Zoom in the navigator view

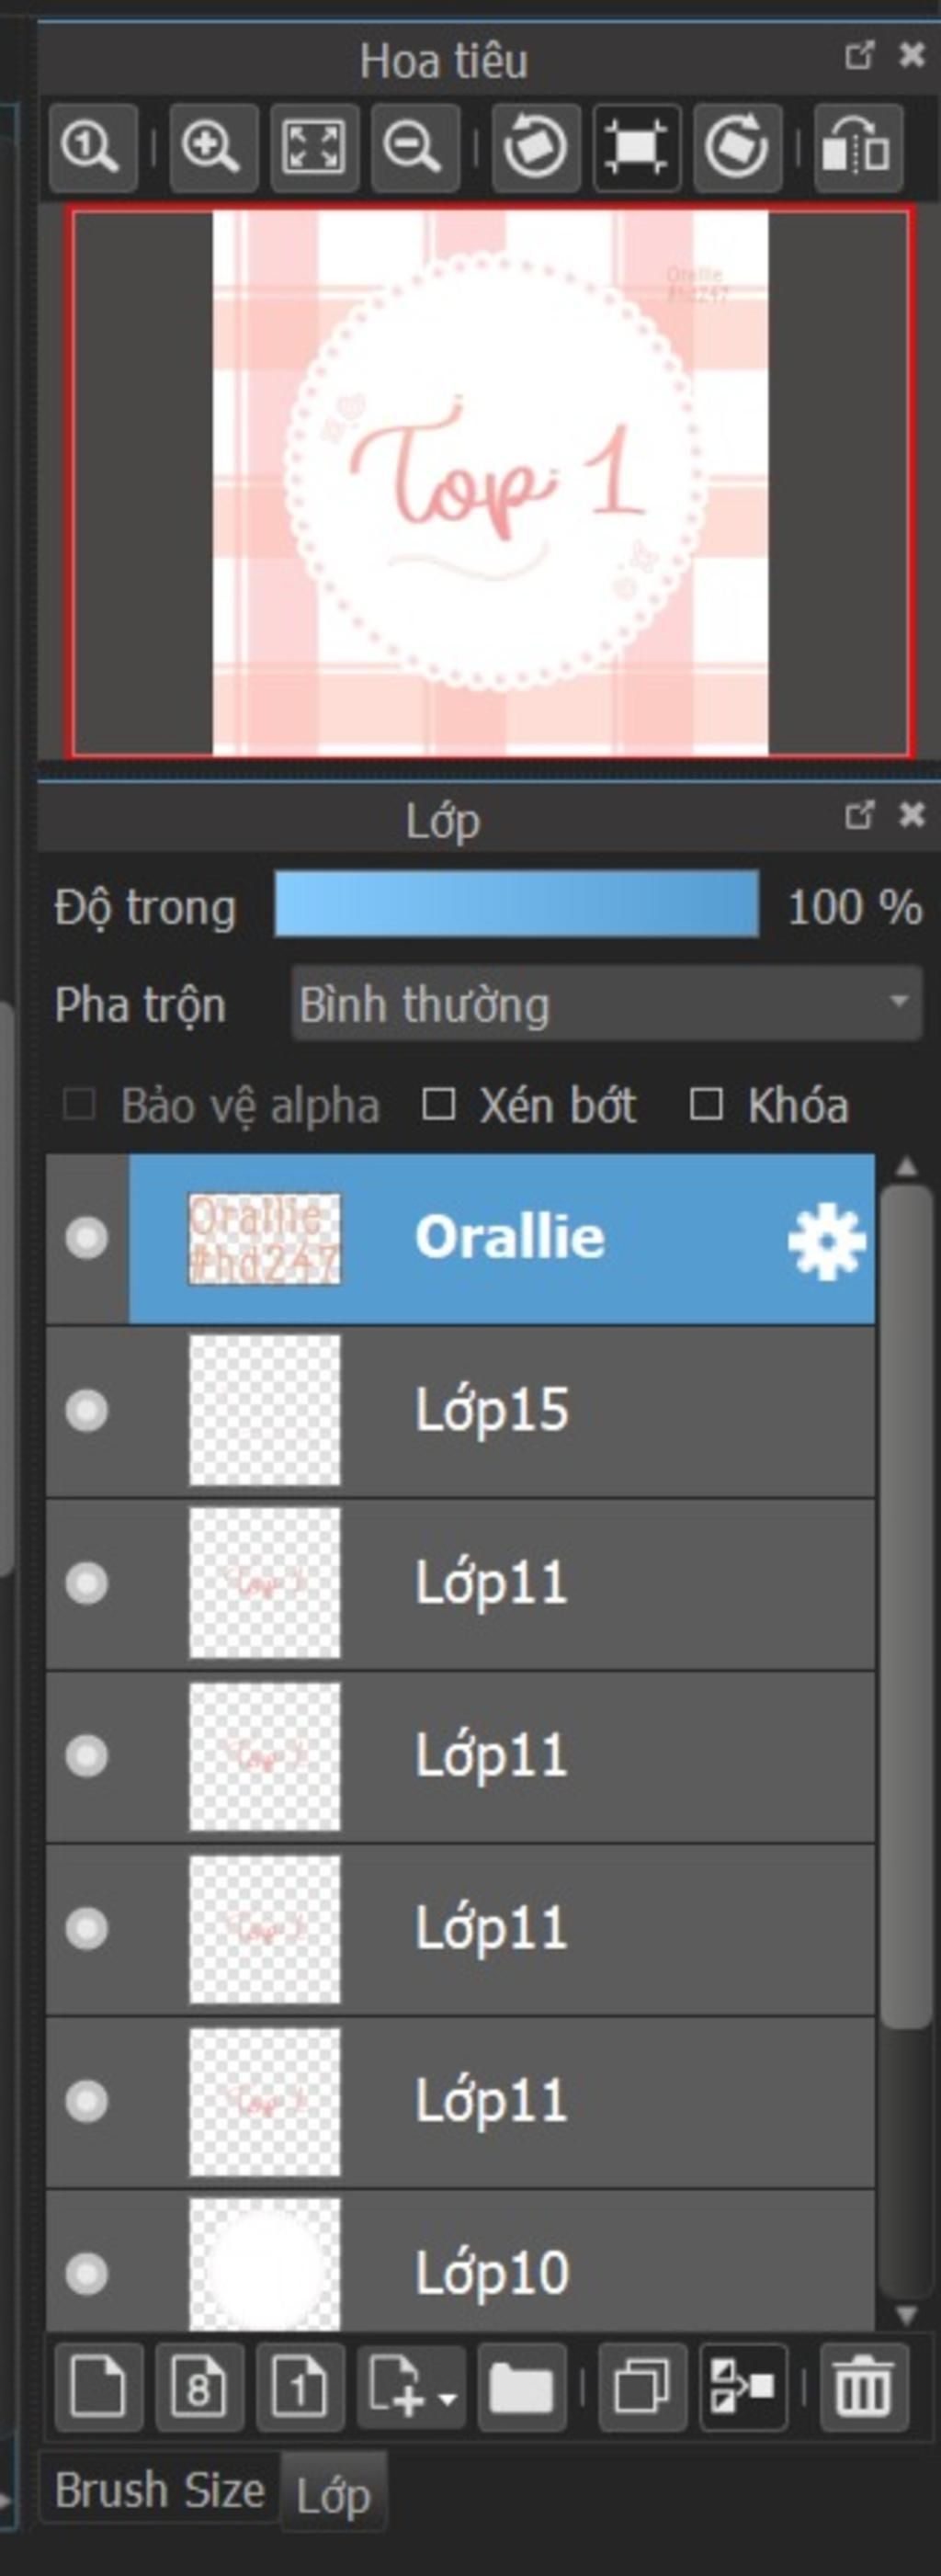(213, 148)
